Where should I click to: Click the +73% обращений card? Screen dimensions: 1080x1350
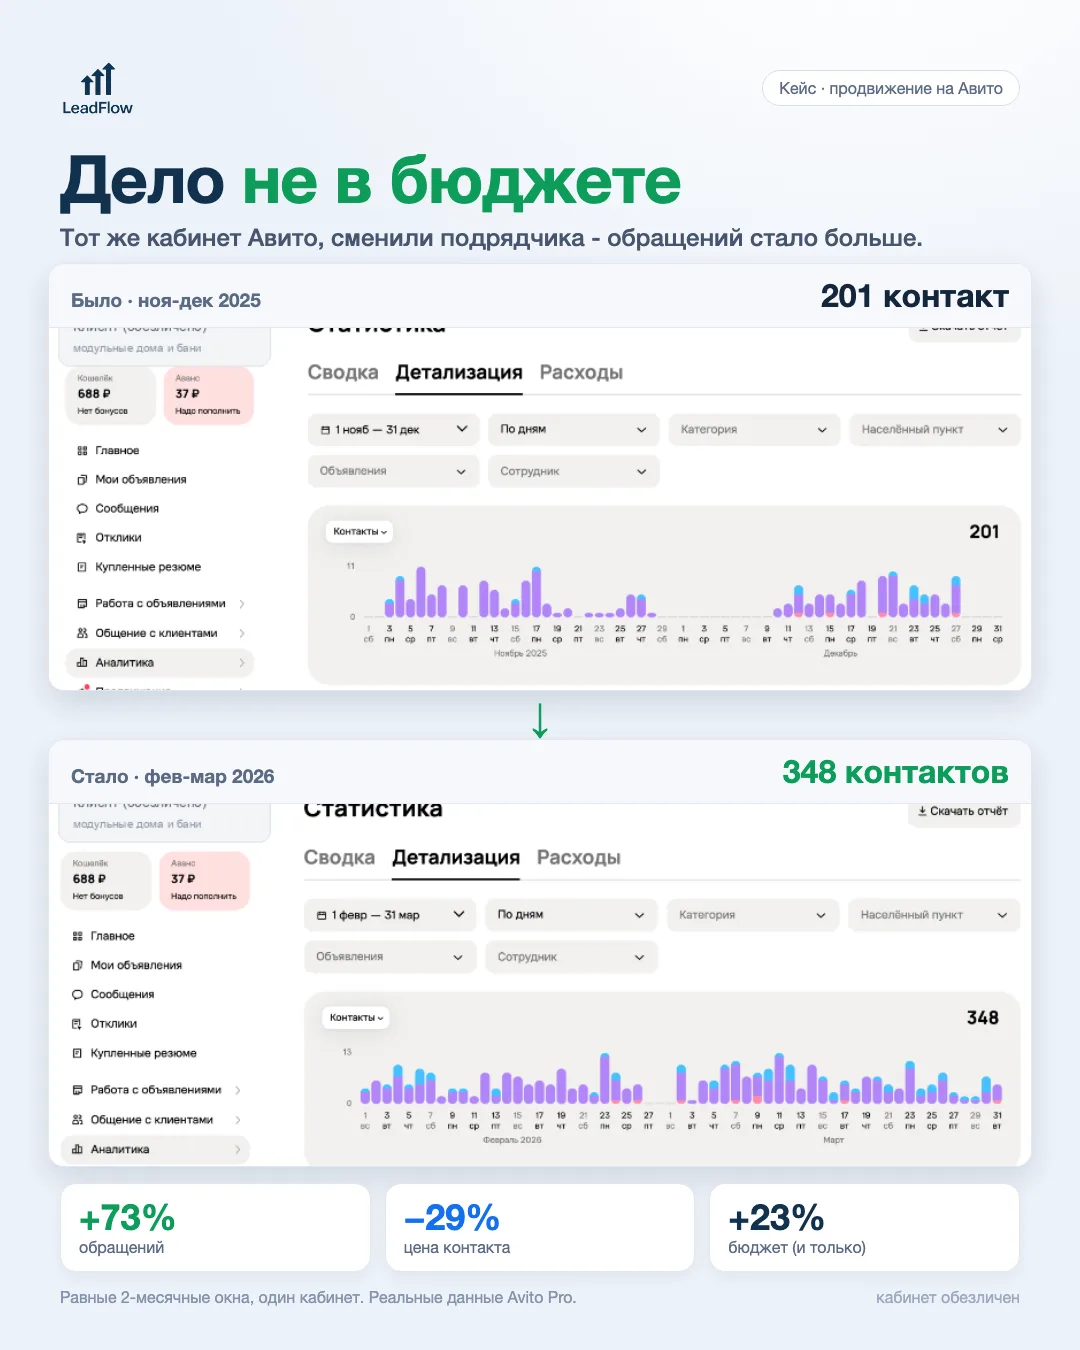click(x=215, y=1228)
